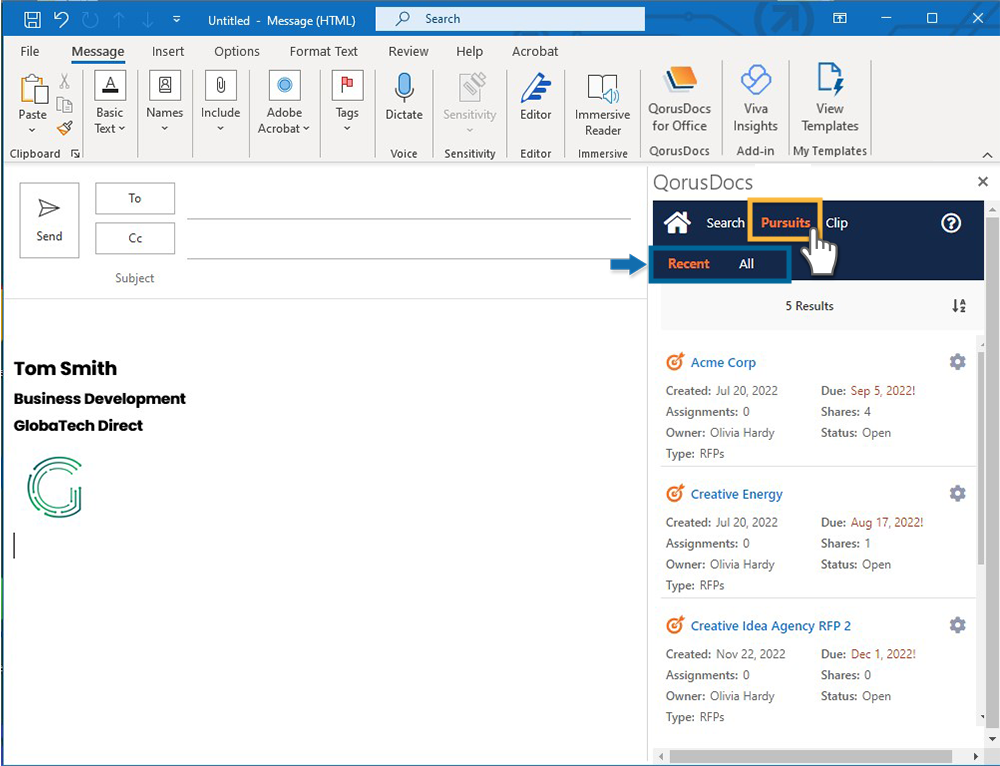
Task: Save the message with the floppy disk icon
Action: [32, 19]
